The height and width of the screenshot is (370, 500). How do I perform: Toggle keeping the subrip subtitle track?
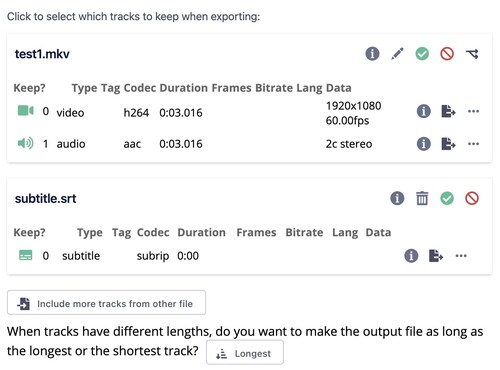point(26,255)
